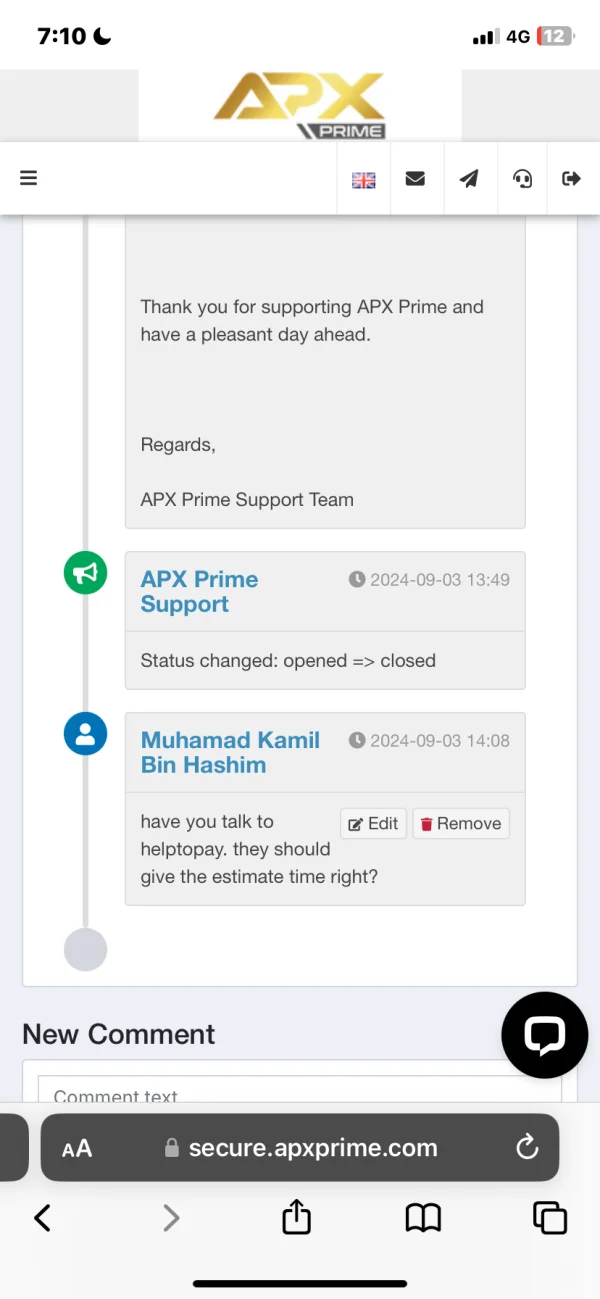Click the logout arrow icon

(572, 179)
